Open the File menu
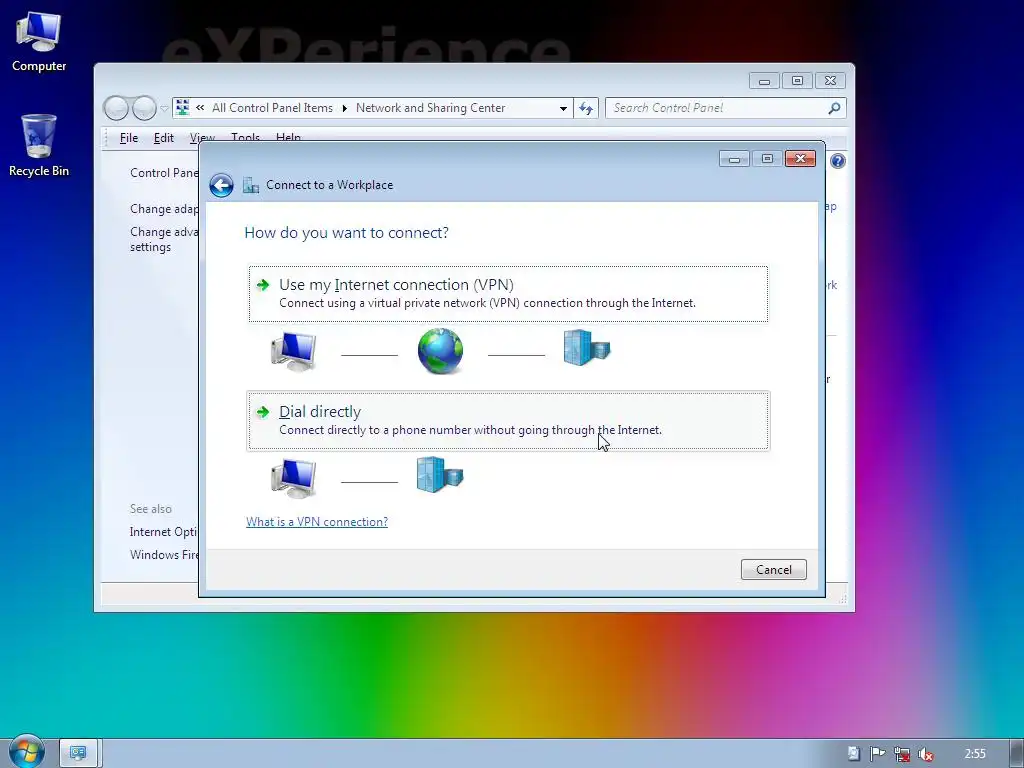Viewport: 1024px width, 768px height. pos(129,138)
